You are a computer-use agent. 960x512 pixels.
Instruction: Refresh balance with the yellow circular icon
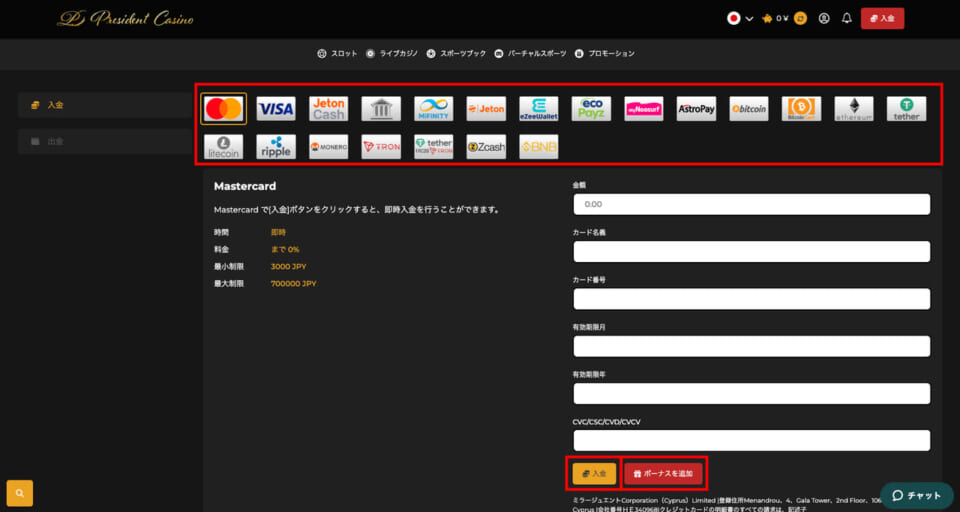point(800,18)
